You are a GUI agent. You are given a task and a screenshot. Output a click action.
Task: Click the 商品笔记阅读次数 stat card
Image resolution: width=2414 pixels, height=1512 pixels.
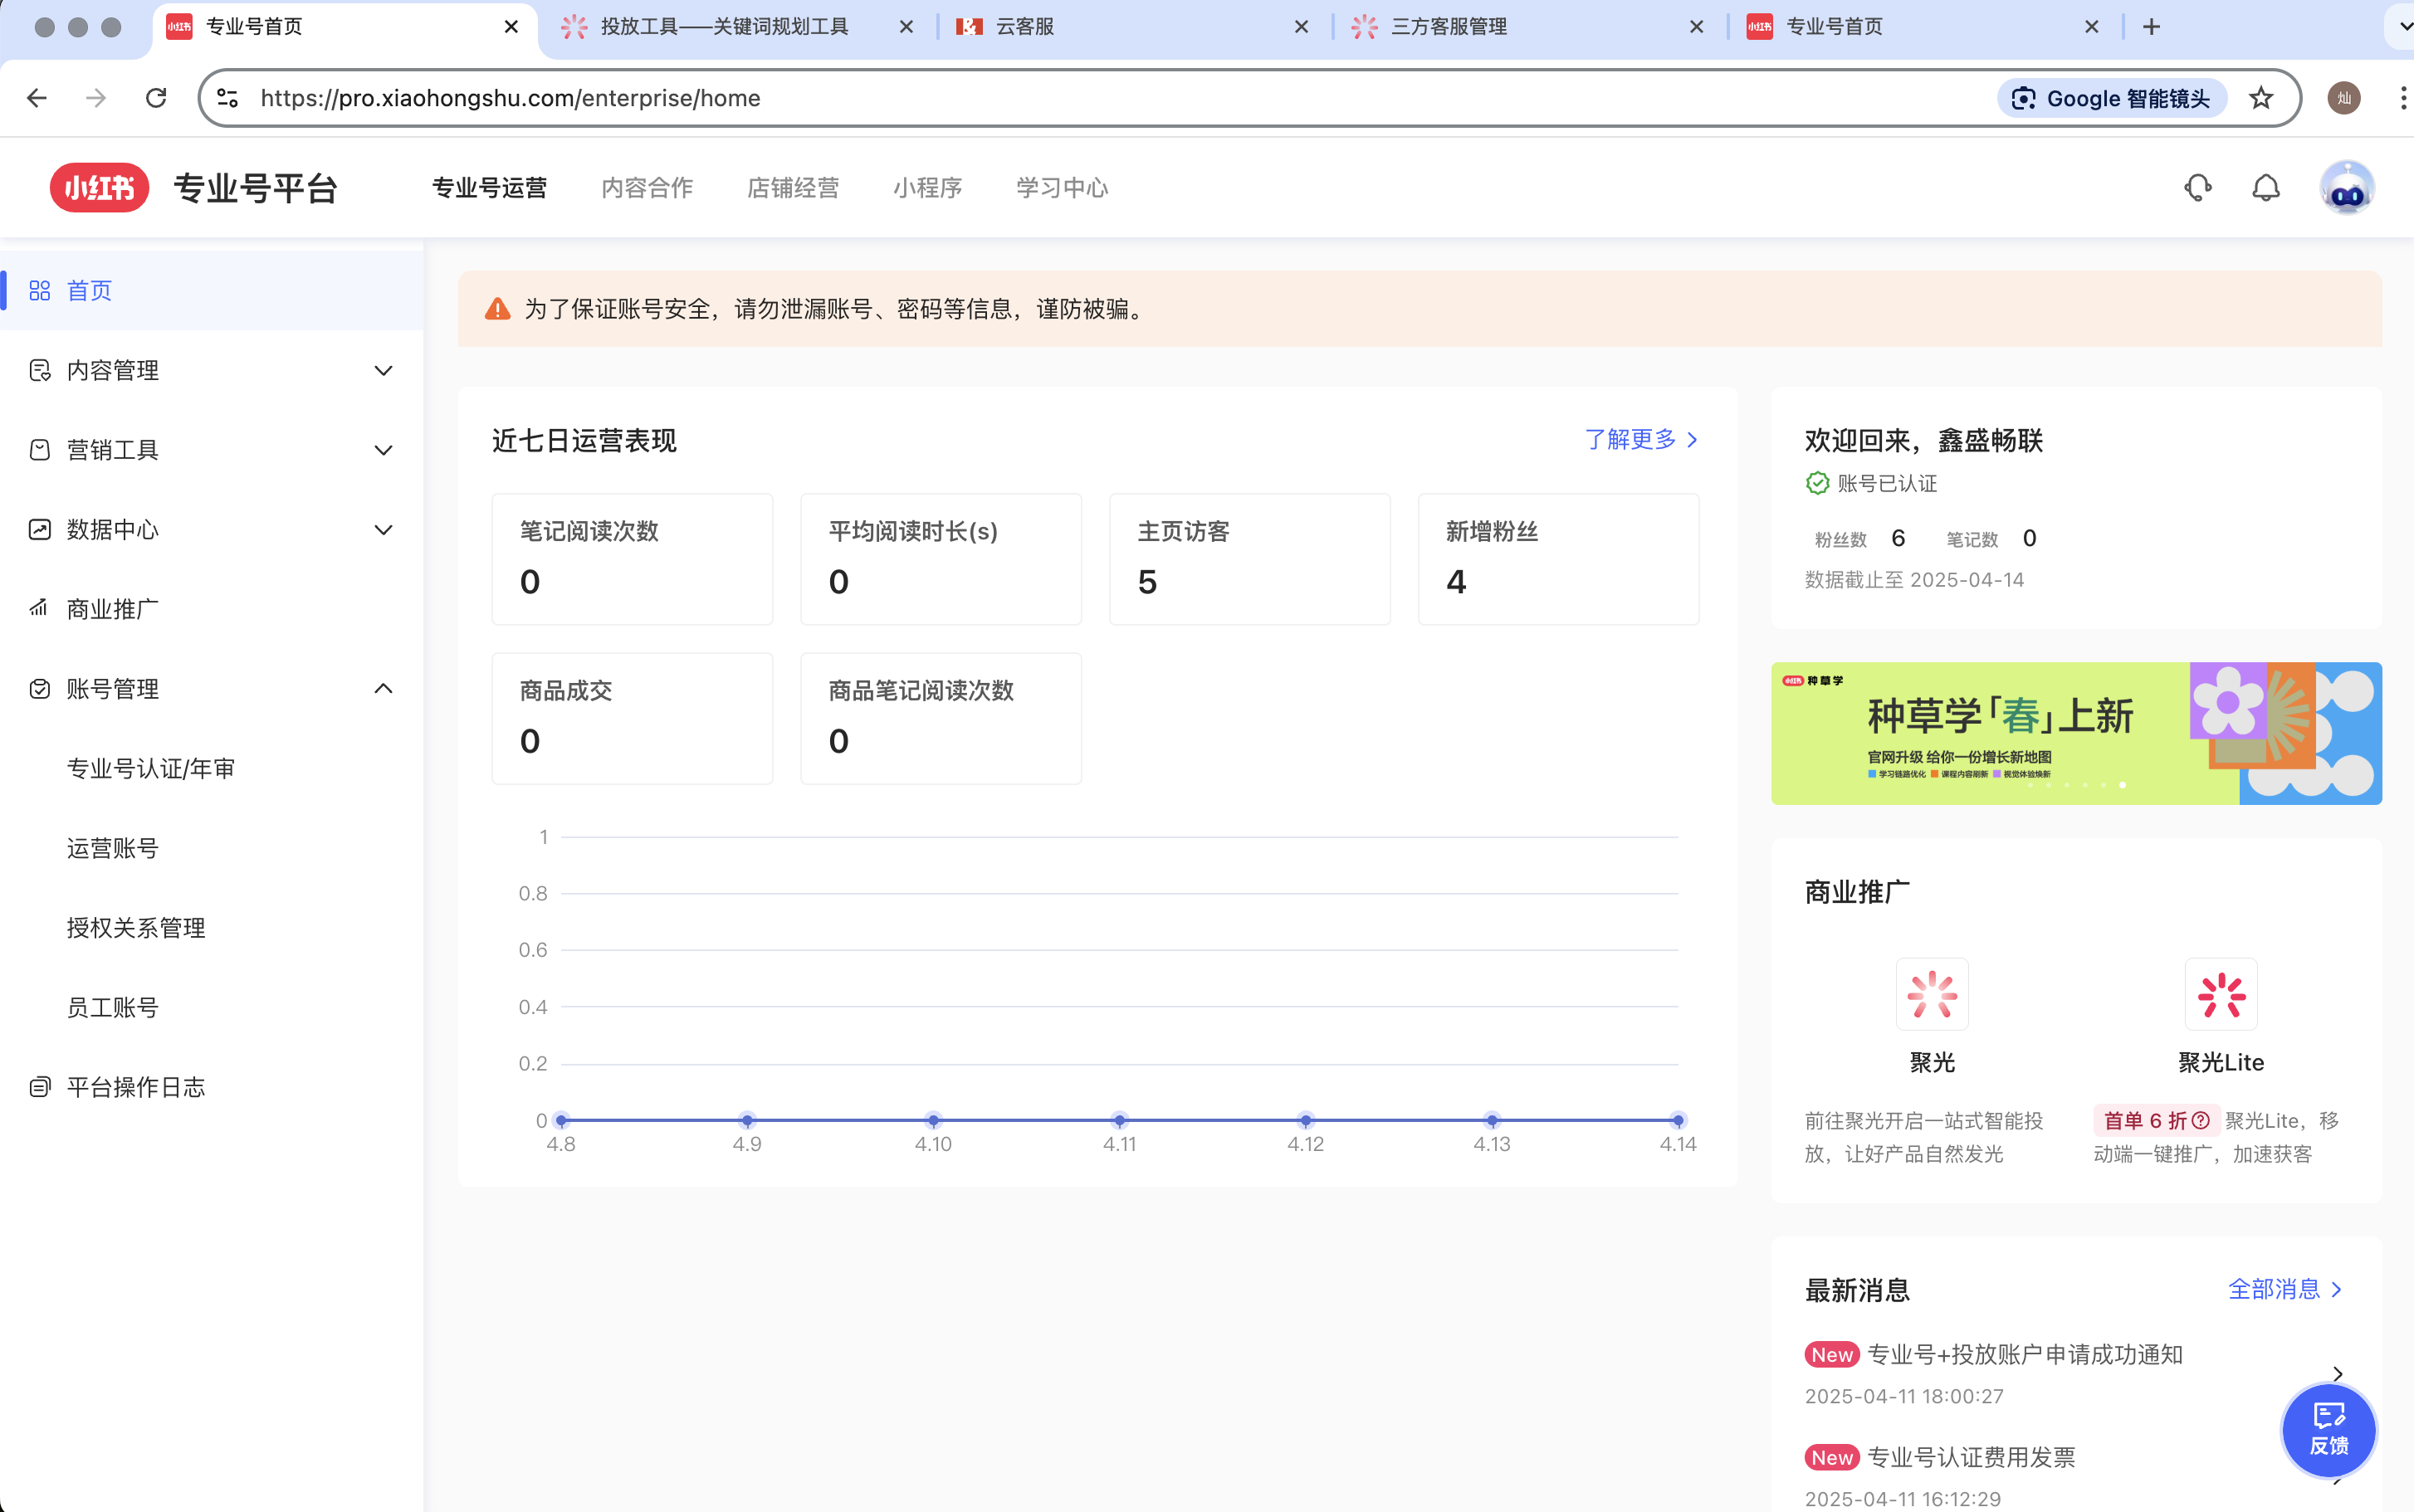point(941,718)
